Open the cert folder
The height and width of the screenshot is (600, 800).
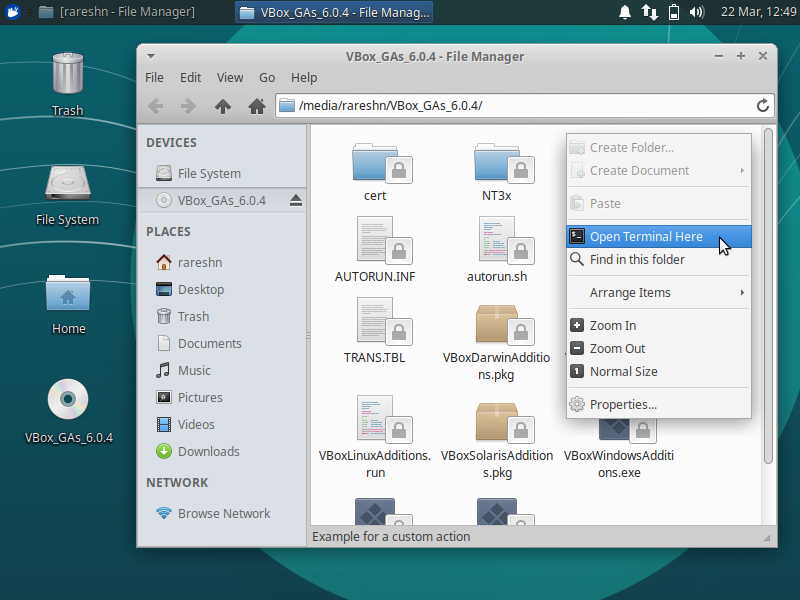pyautogui.click(x=375, y=163)
